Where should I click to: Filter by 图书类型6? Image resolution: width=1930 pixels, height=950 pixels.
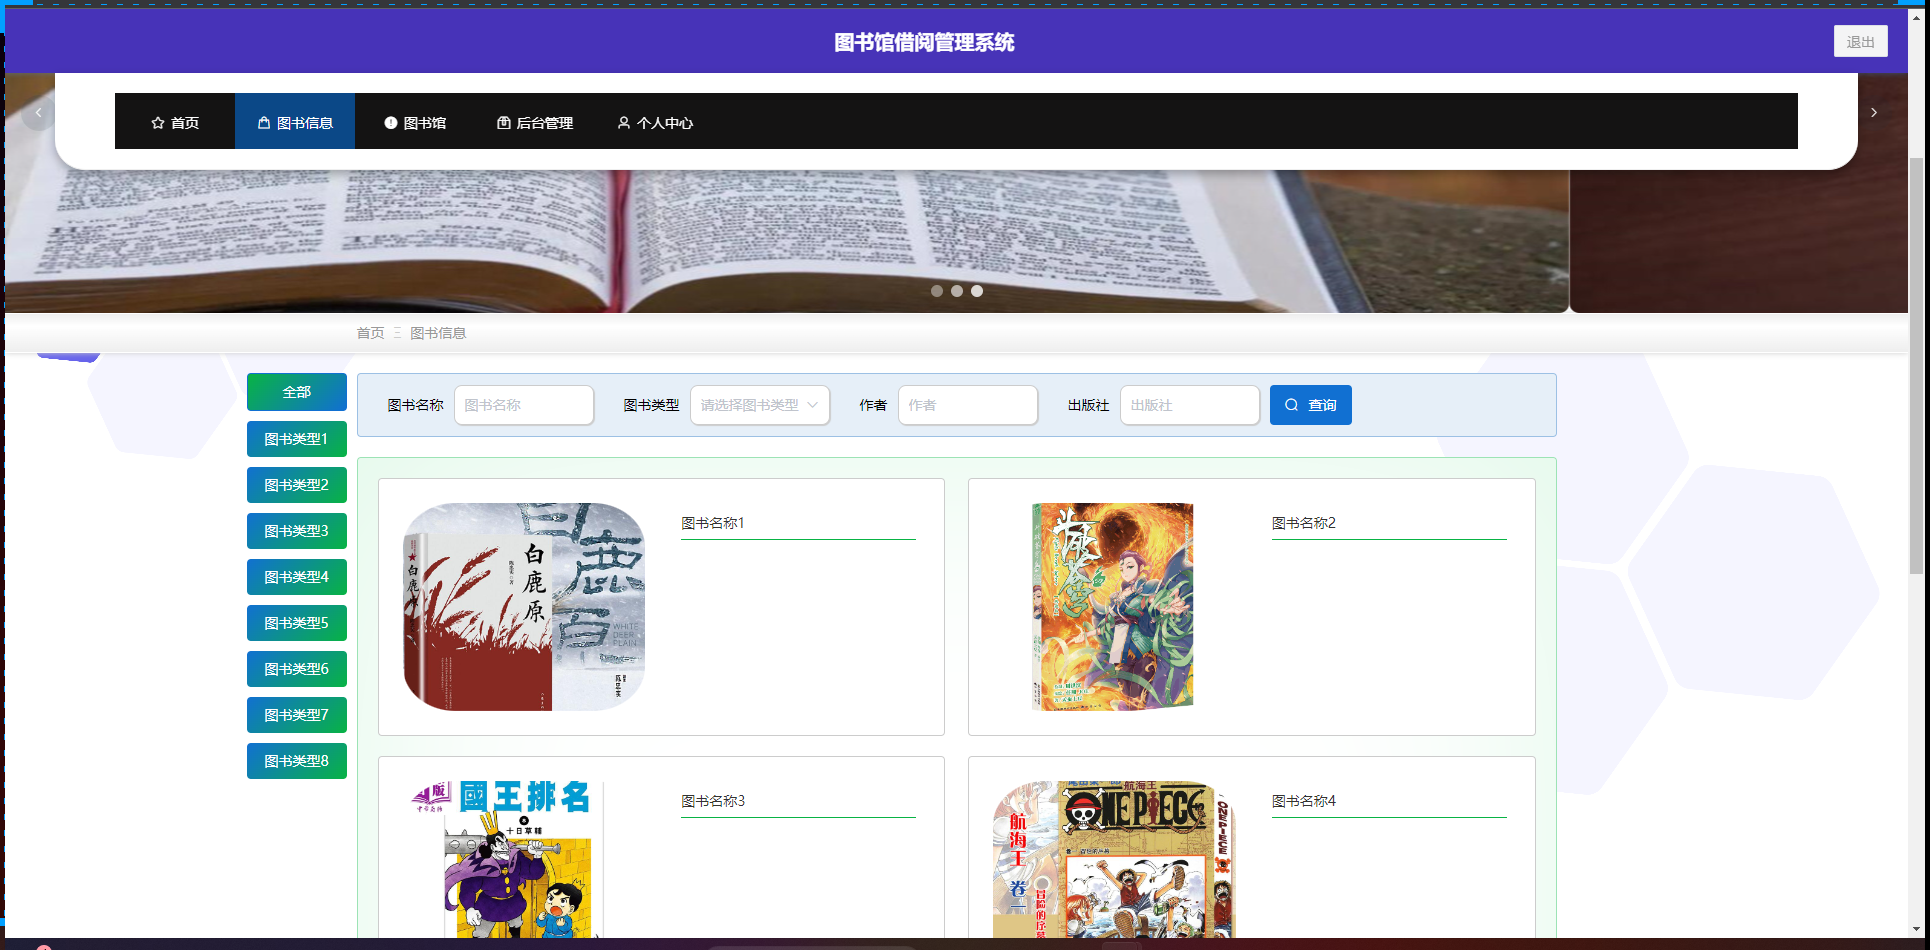coord(297,669)
